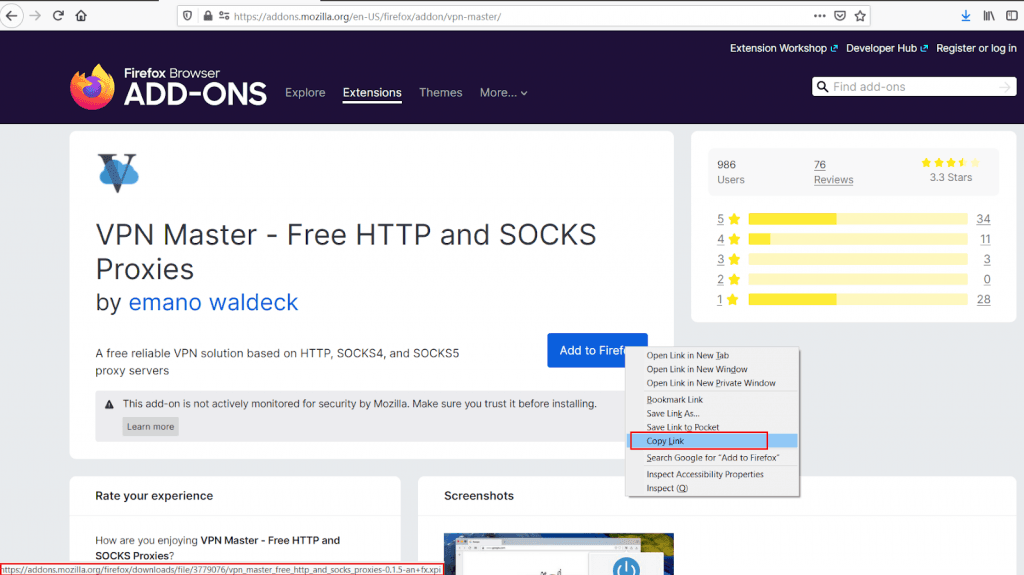
Task: Switch to the Themes tab
Action: pos(440,93)
